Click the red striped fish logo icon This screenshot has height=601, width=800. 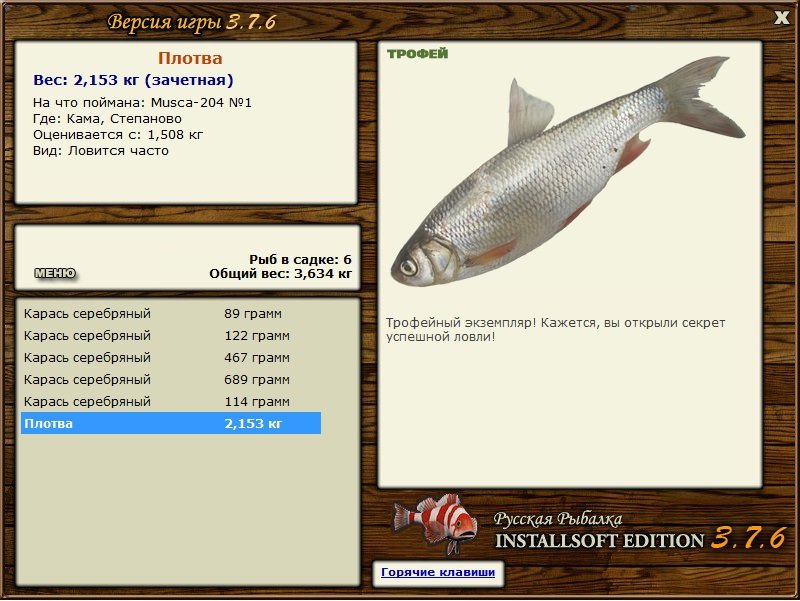(x=436, y=523)
